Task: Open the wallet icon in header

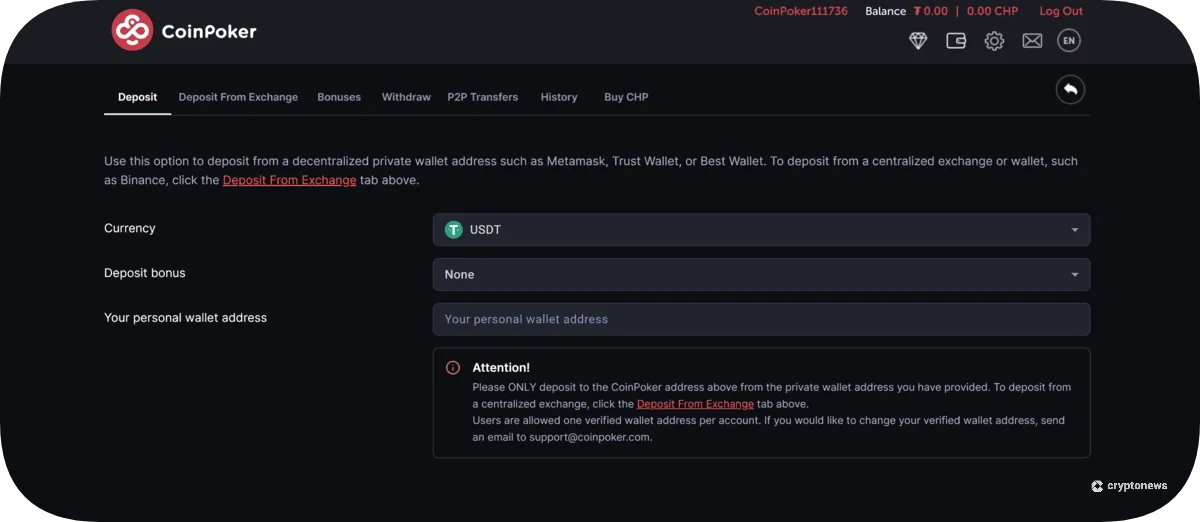Action: pyautogui.click(x=956, y=41)
